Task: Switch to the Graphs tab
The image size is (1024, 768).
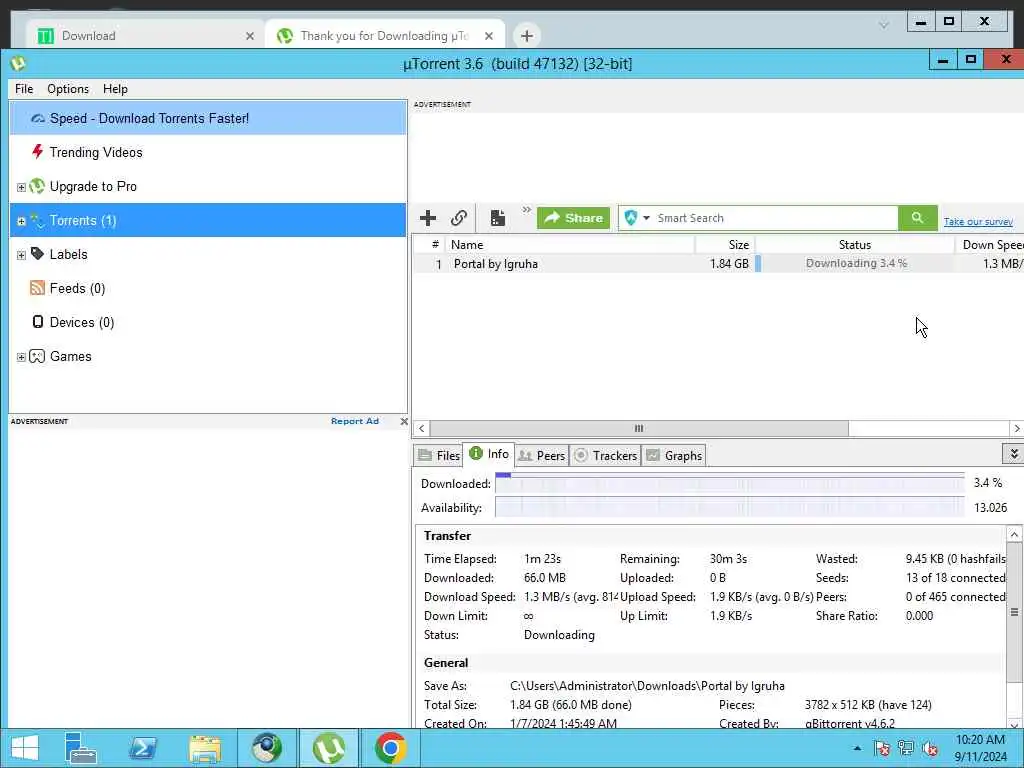Action: (x=674, y=455)
